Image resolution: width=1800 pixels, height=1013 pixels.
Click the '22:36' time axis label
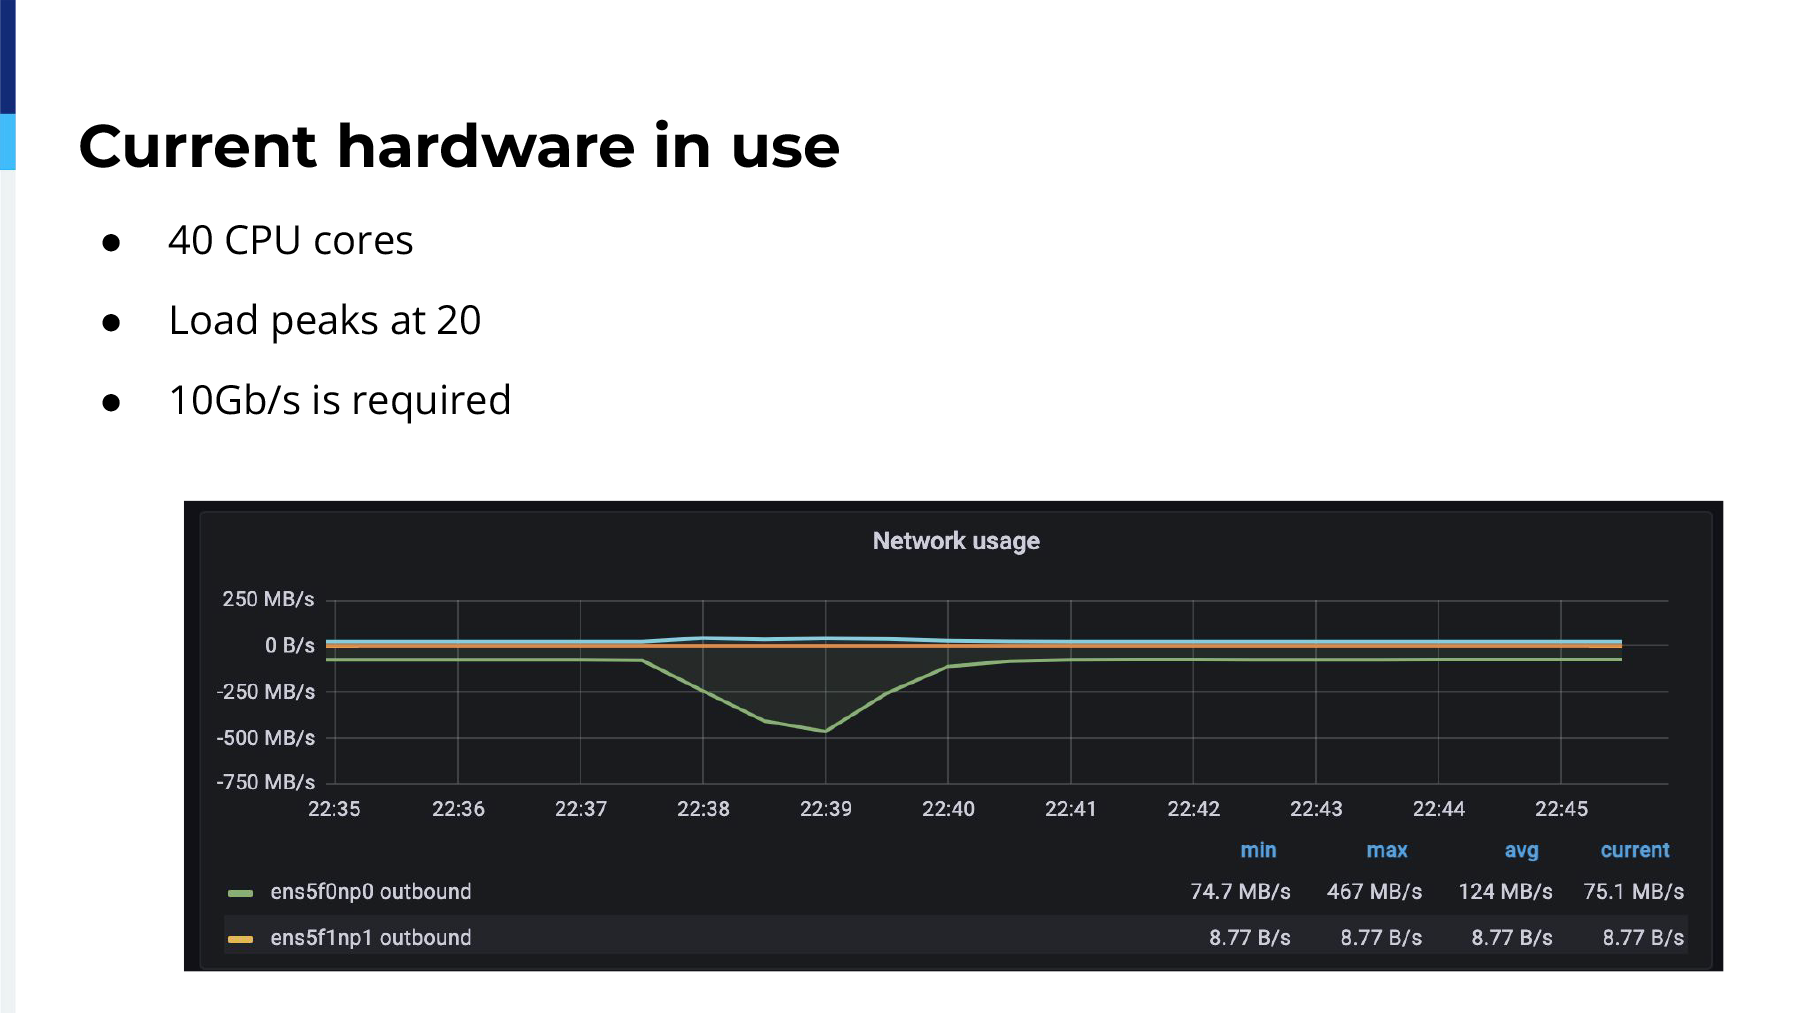[x=458, y=809]
